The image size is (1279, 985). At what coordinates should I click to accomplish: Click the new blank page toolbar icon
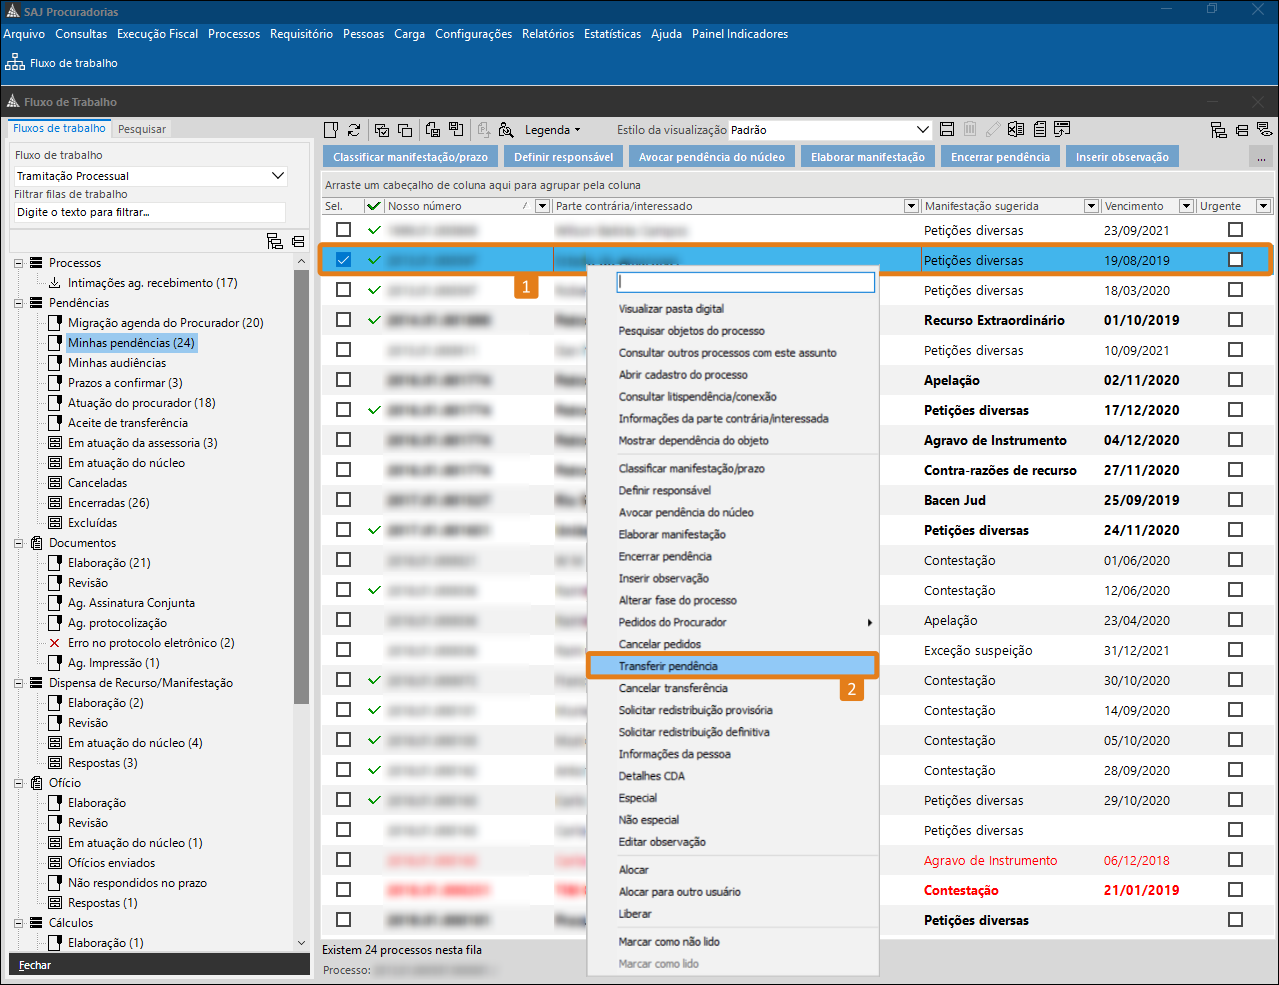point(332,130)
